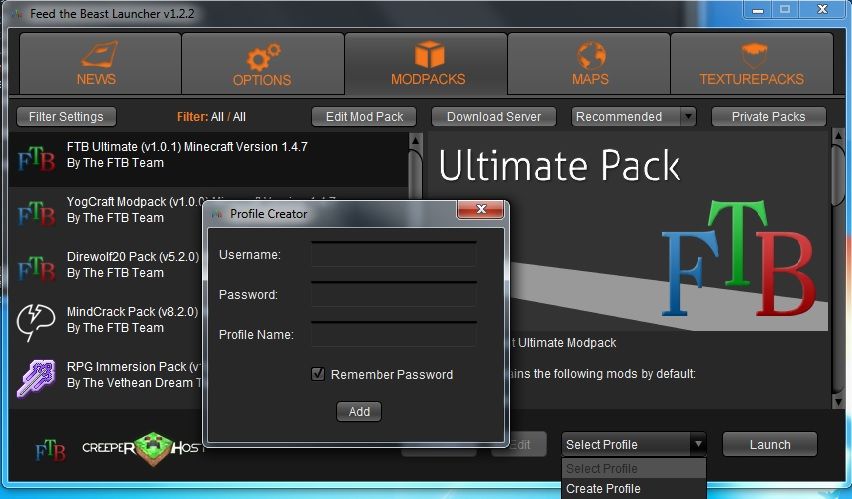This screenshot has height=499, width=852.
Task: Toggle the Remember Password checkbox
Action: click(318, 374)
